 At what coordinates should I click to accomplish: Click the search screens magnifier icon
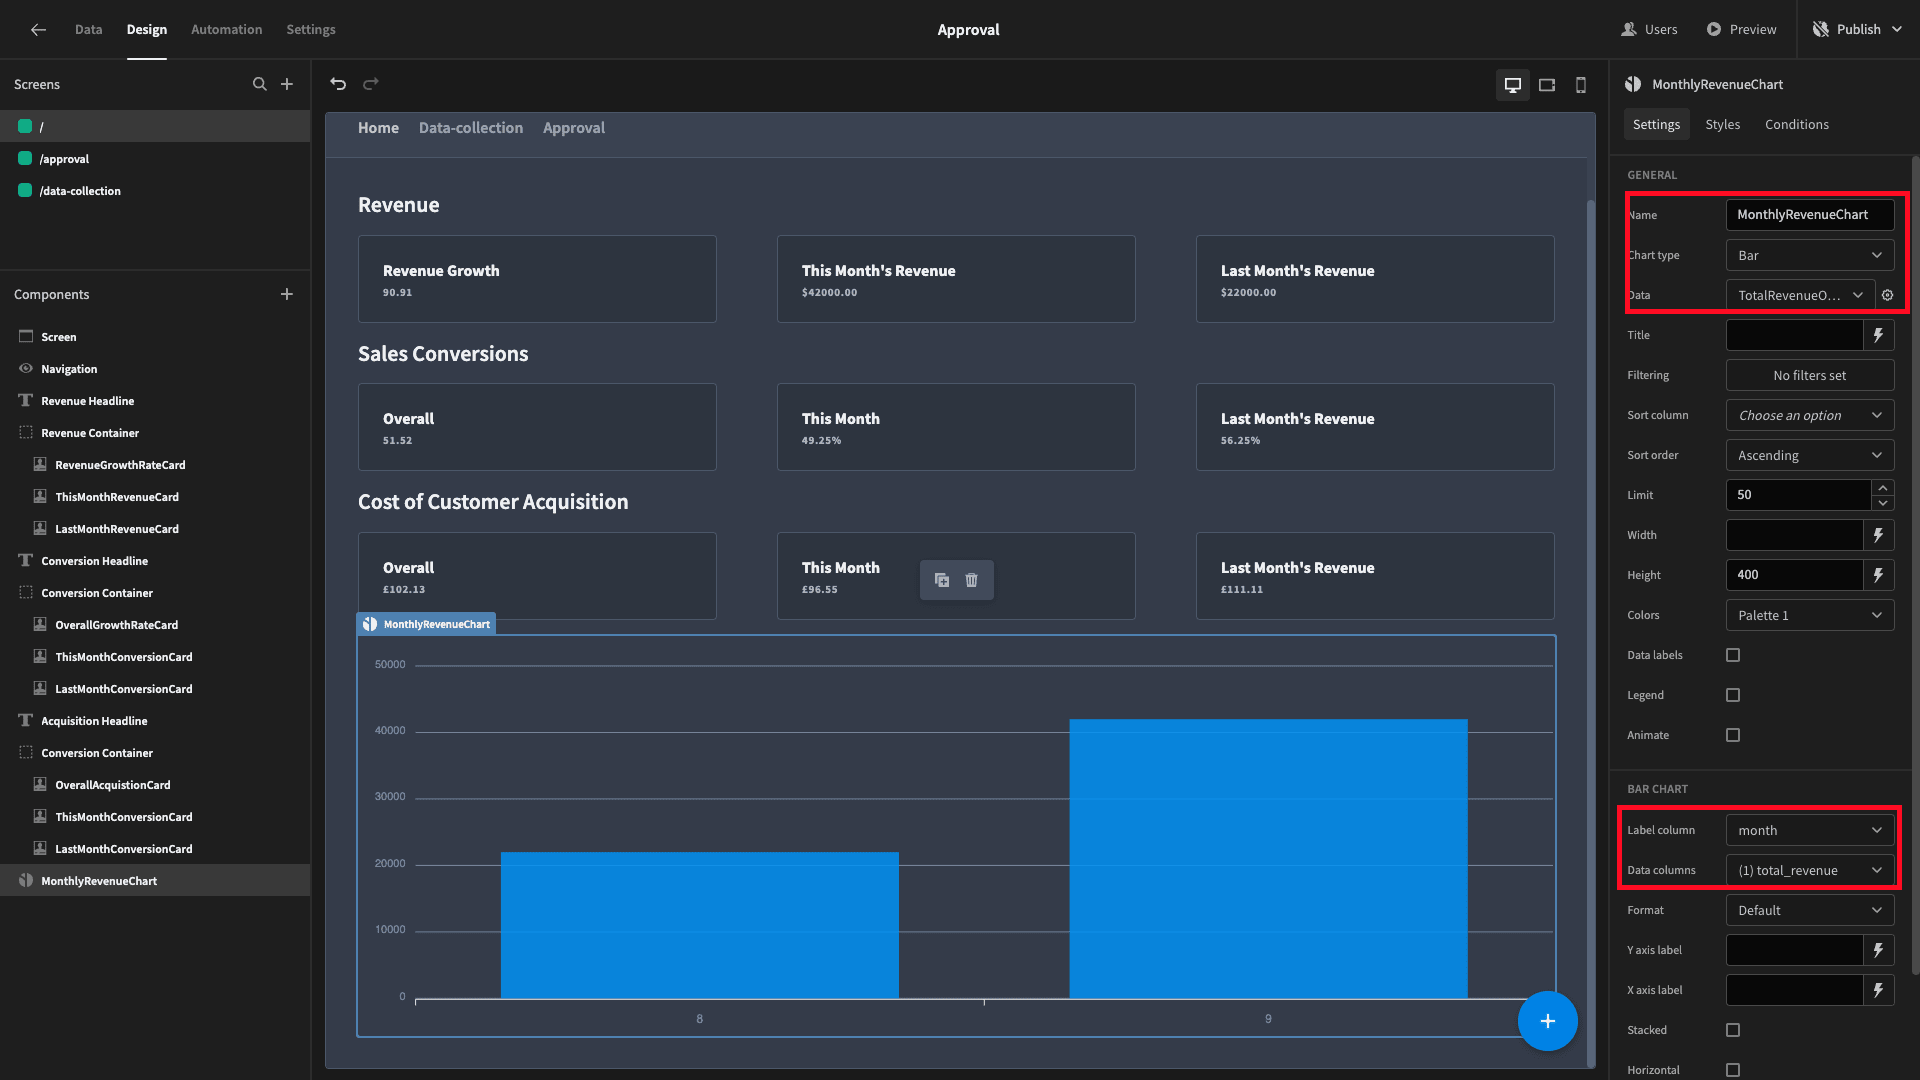coord(260,84)
